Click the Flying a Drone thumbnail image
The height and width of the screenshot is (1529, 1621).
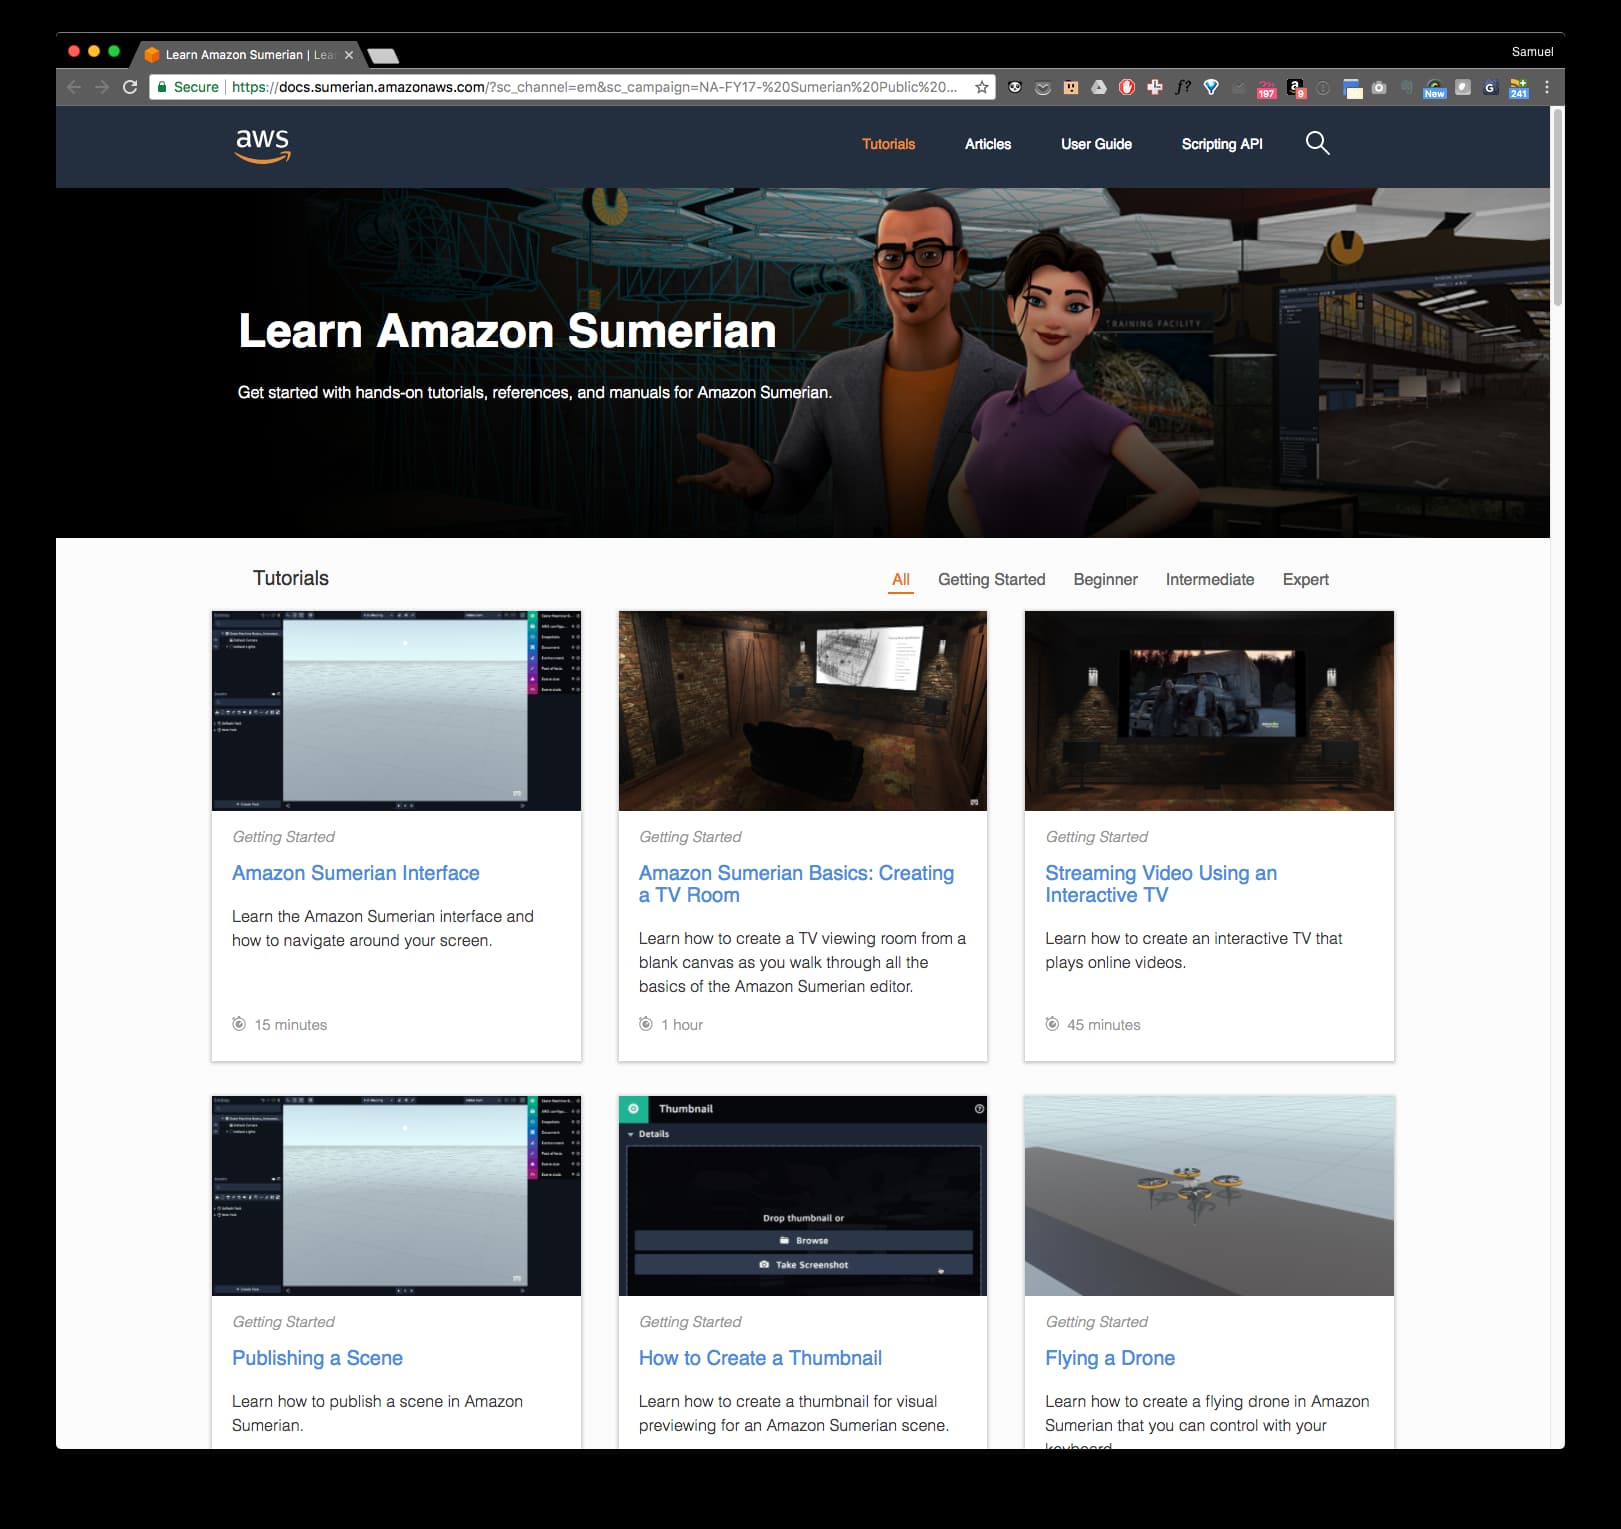[1208, 1195]
